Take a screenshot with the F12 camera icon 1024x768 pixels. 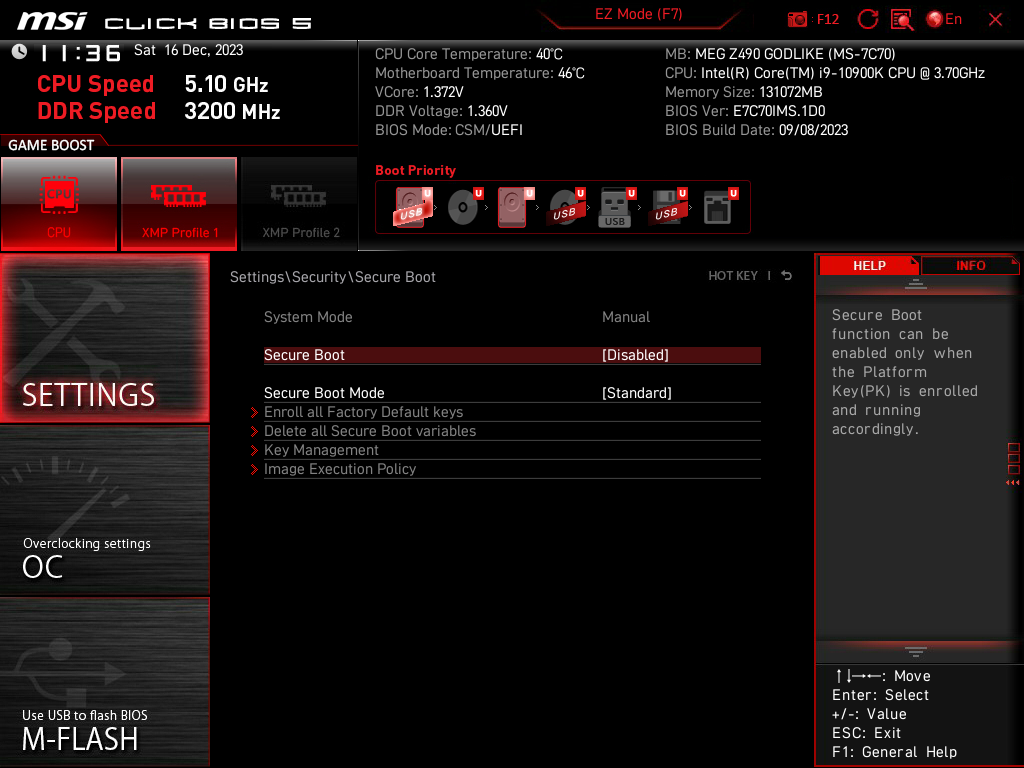point(813,20)
